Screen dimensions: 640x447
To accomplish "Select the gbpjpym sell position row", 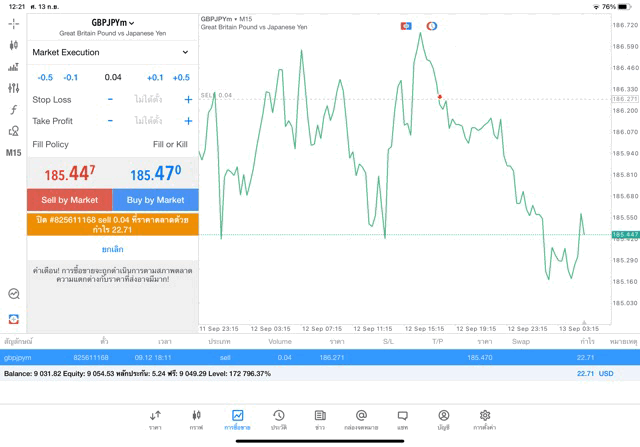I will (x=320, y=357).
